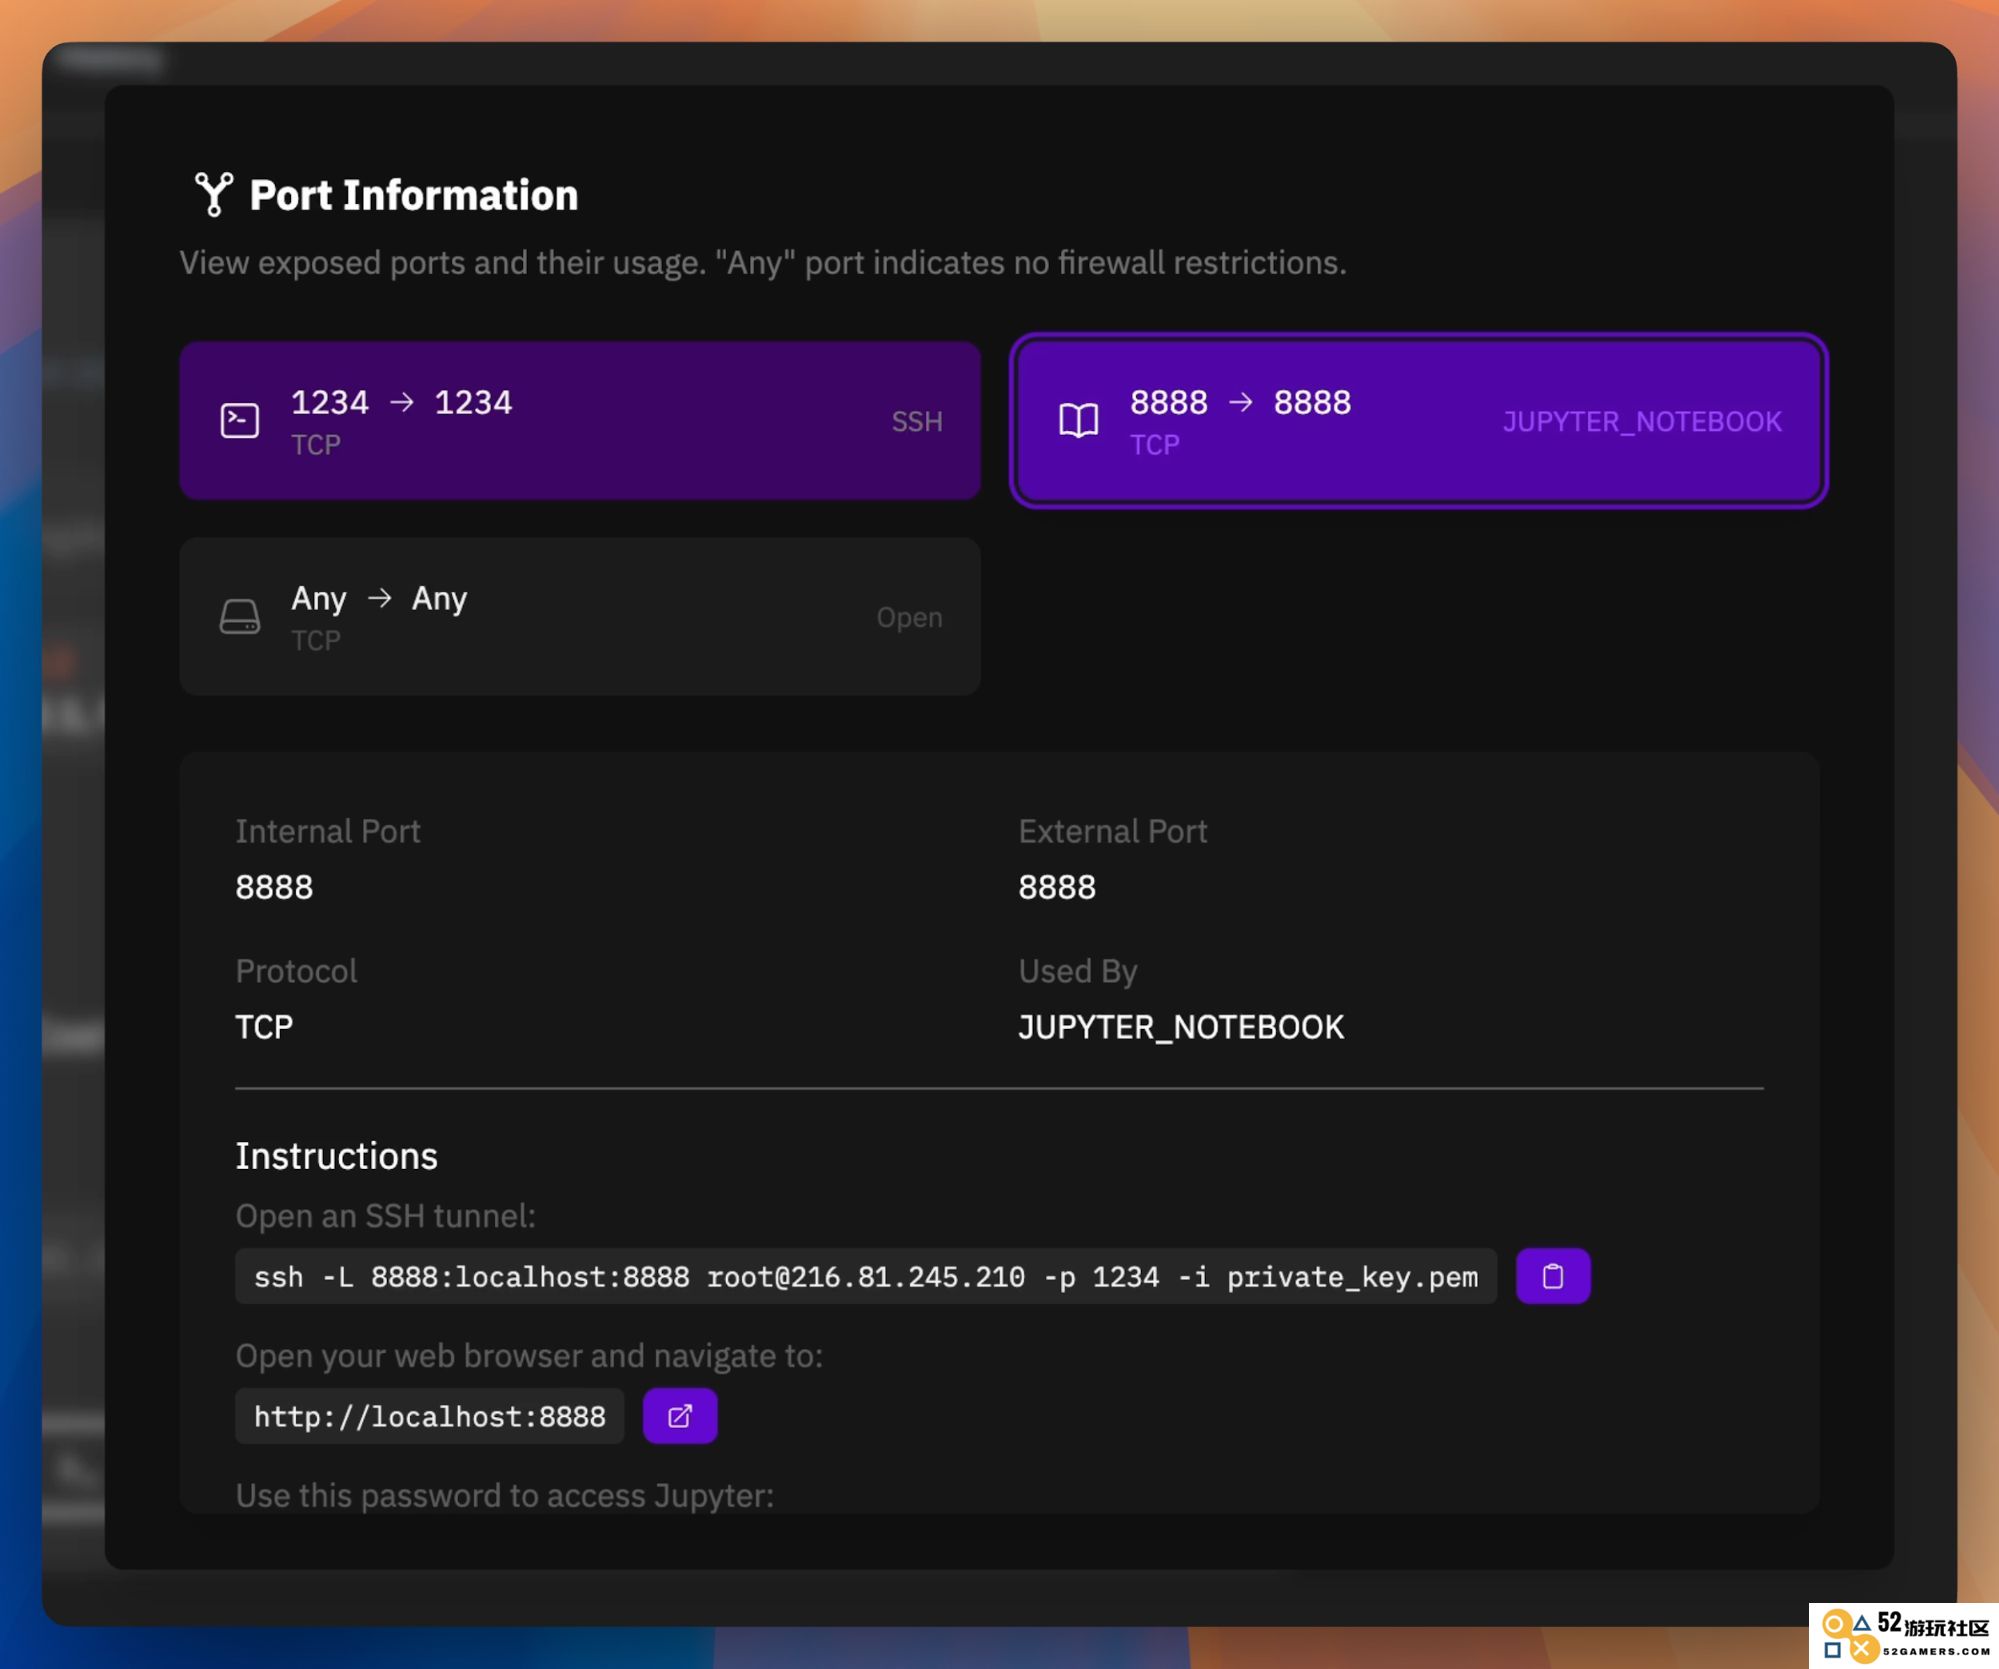Click "Open your web browser and navigate to:" text
This screenshot has height=1669, width=1999.
coord(529,1356)
